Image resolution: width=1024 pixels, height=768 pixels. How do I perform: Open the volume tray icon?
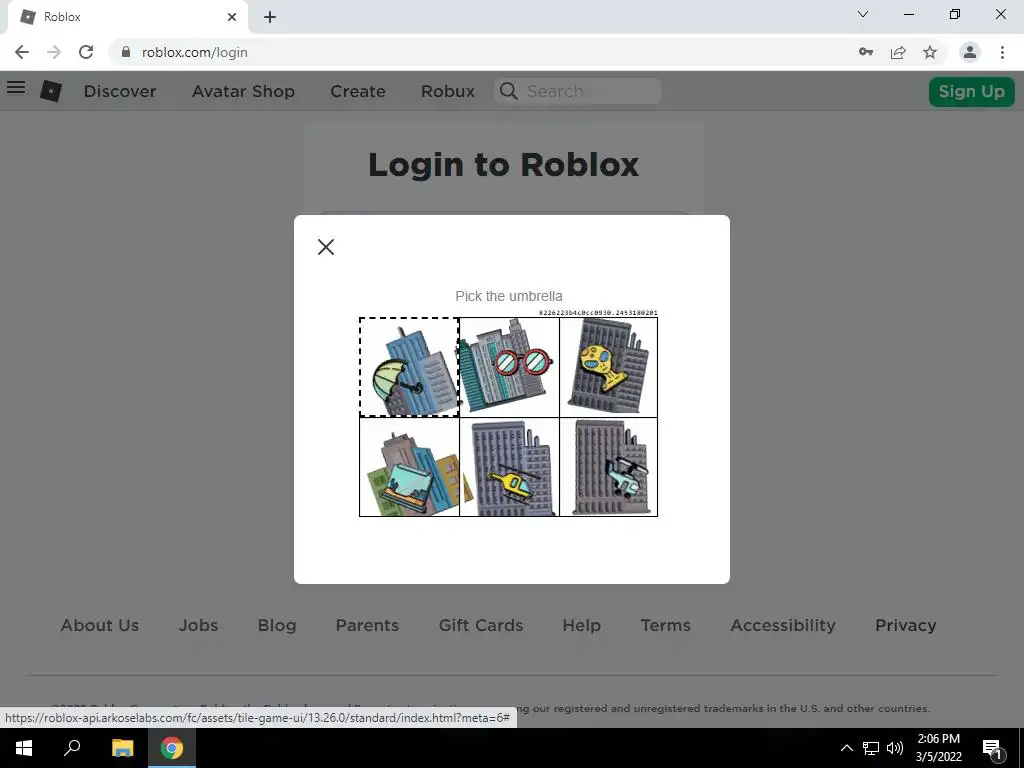tap(895, 748)
